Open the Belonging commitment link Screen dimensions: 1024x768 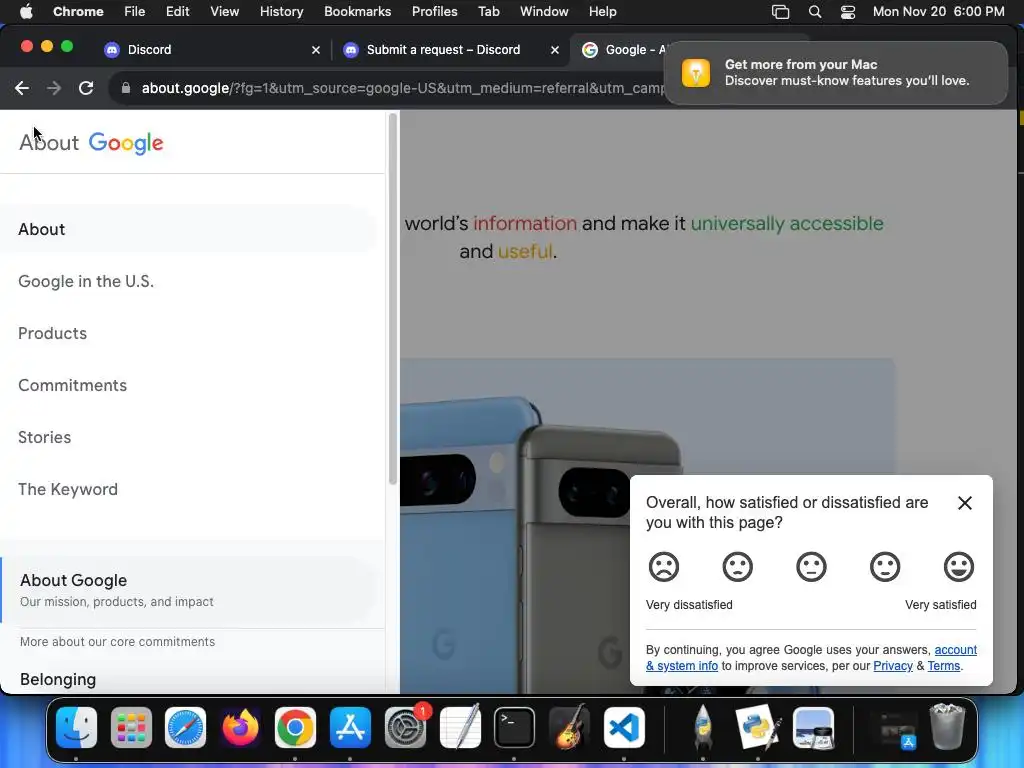point(58,679)
